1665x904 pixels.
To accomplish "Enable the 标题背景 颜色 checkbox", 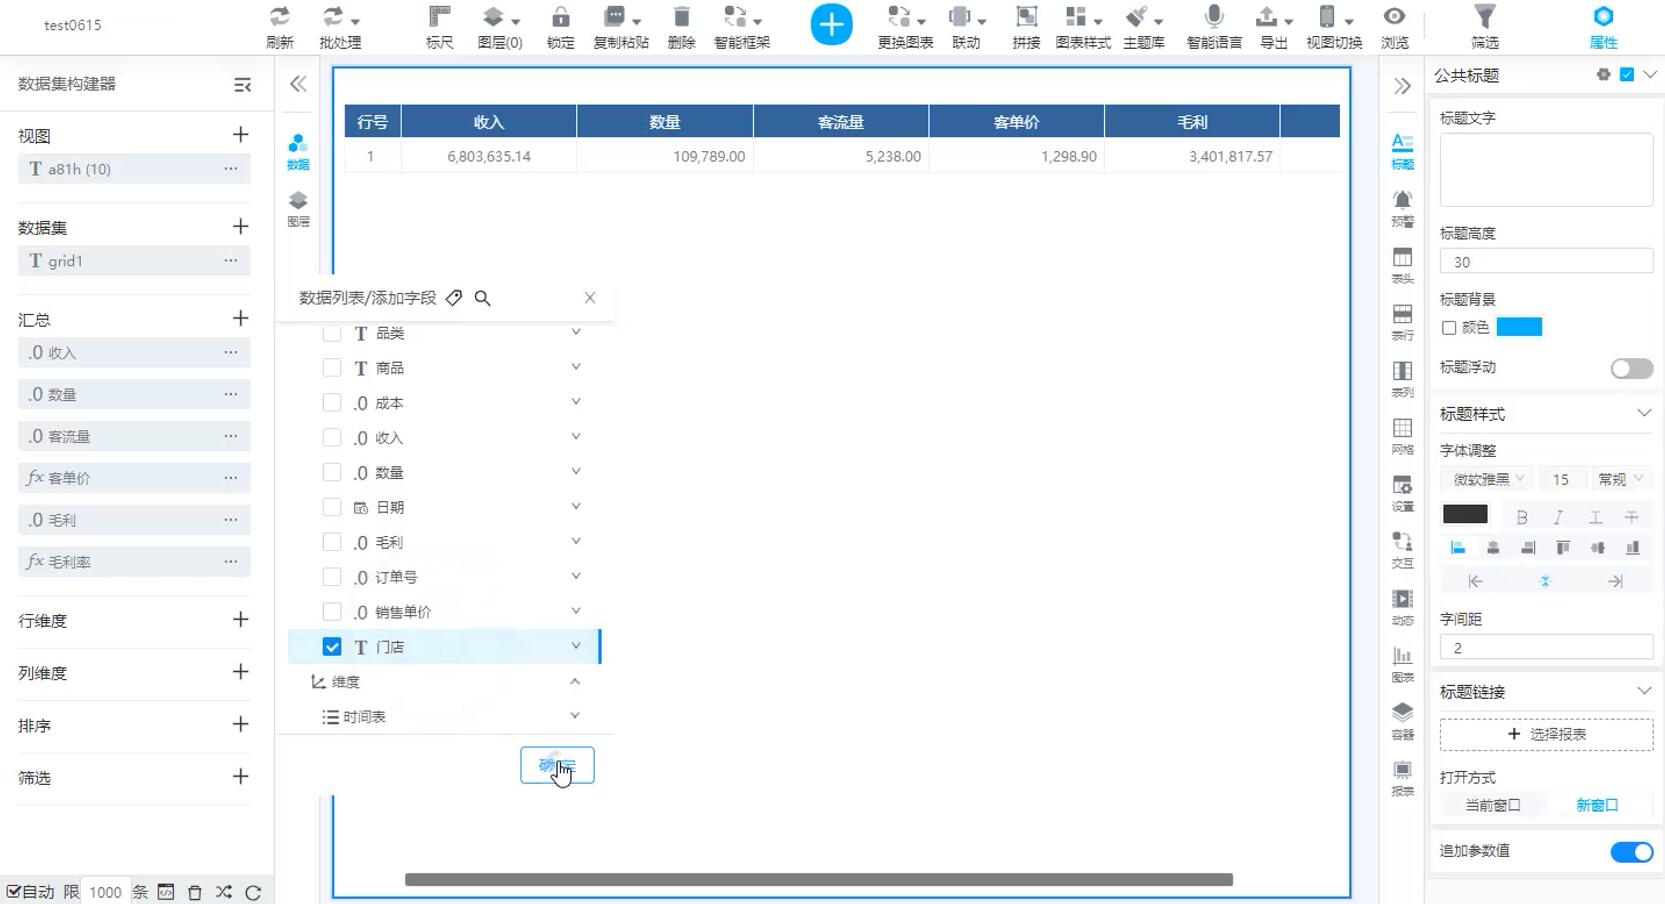I will (1449, 328).
